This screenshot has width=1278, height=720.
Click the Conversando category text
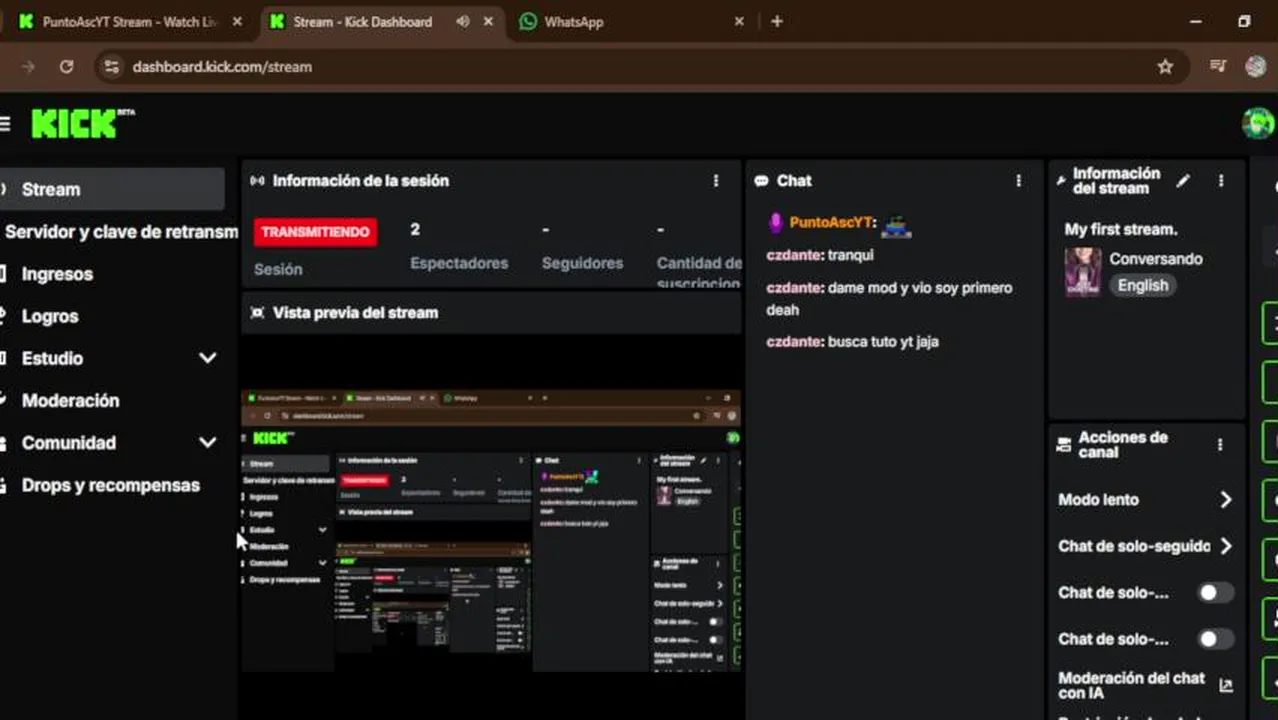pos(1156,259)
